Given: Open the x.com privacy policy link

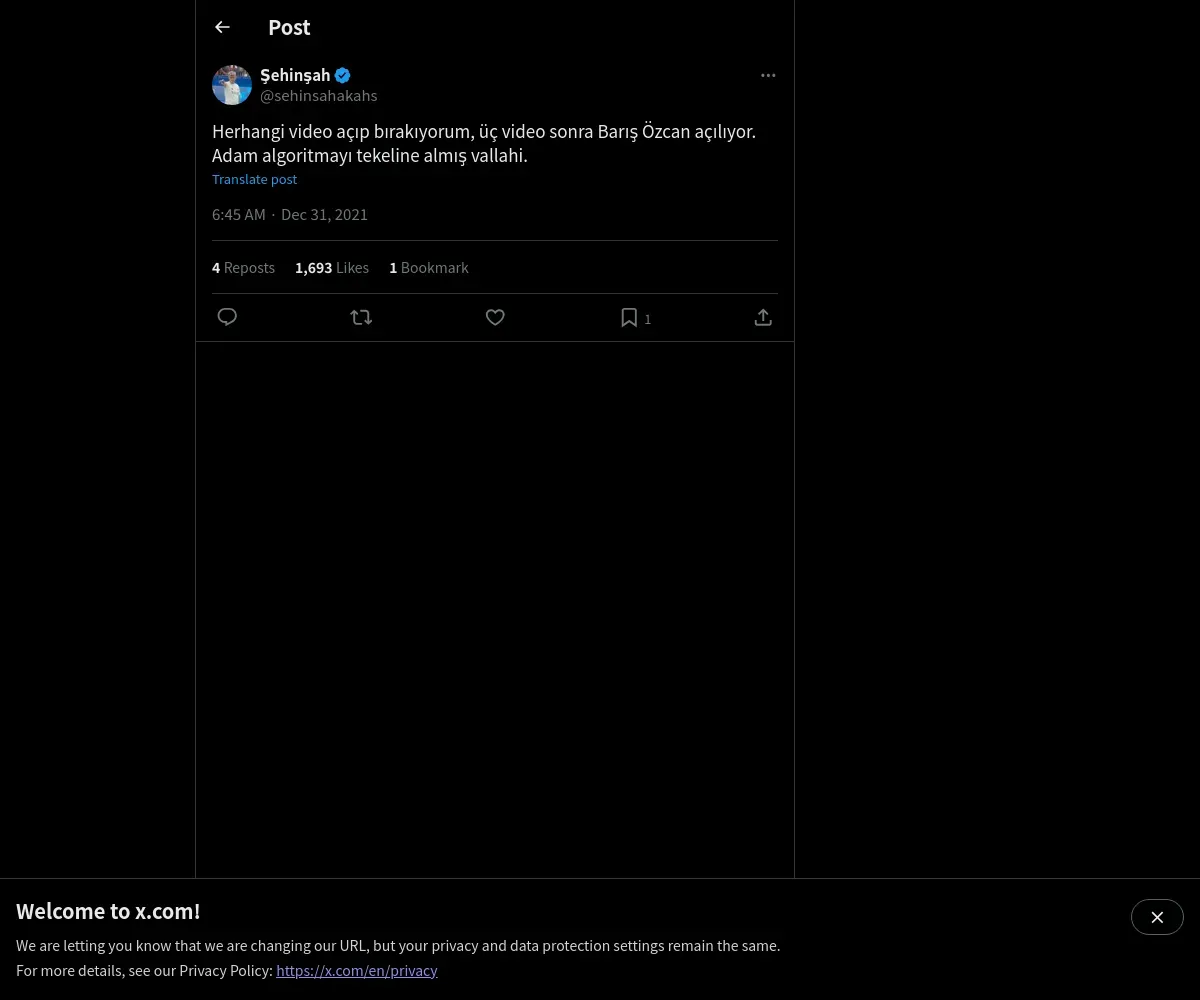Looking at the screenshot, I should point(357,970).
